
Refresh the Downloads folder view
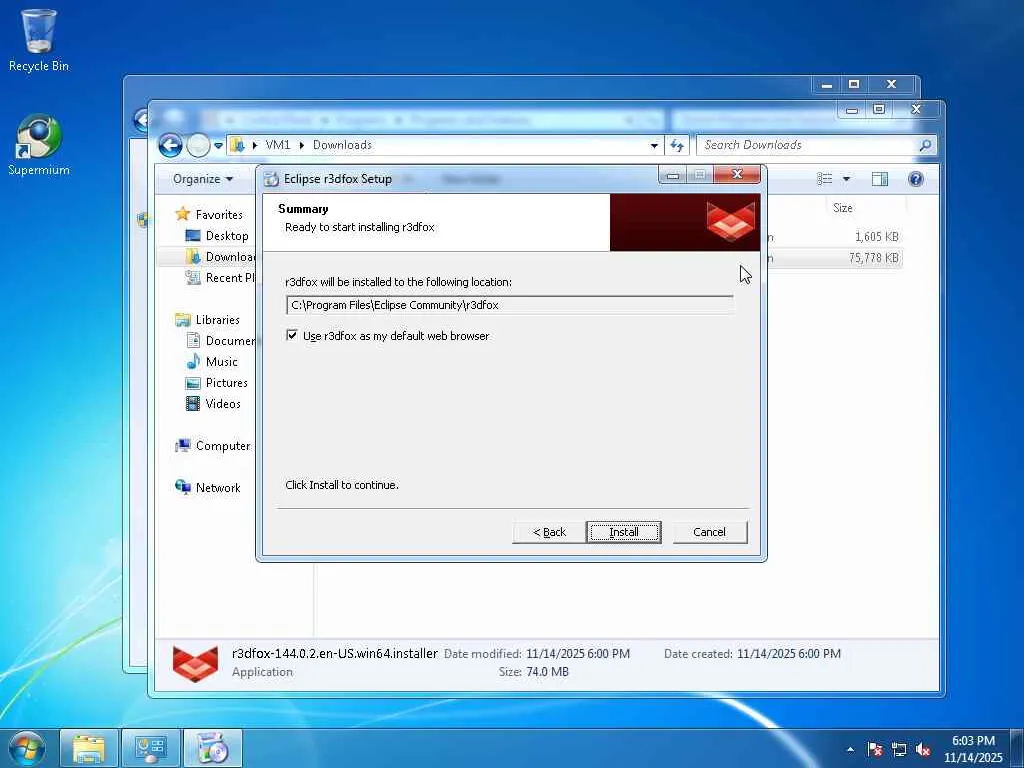point(677,145)
